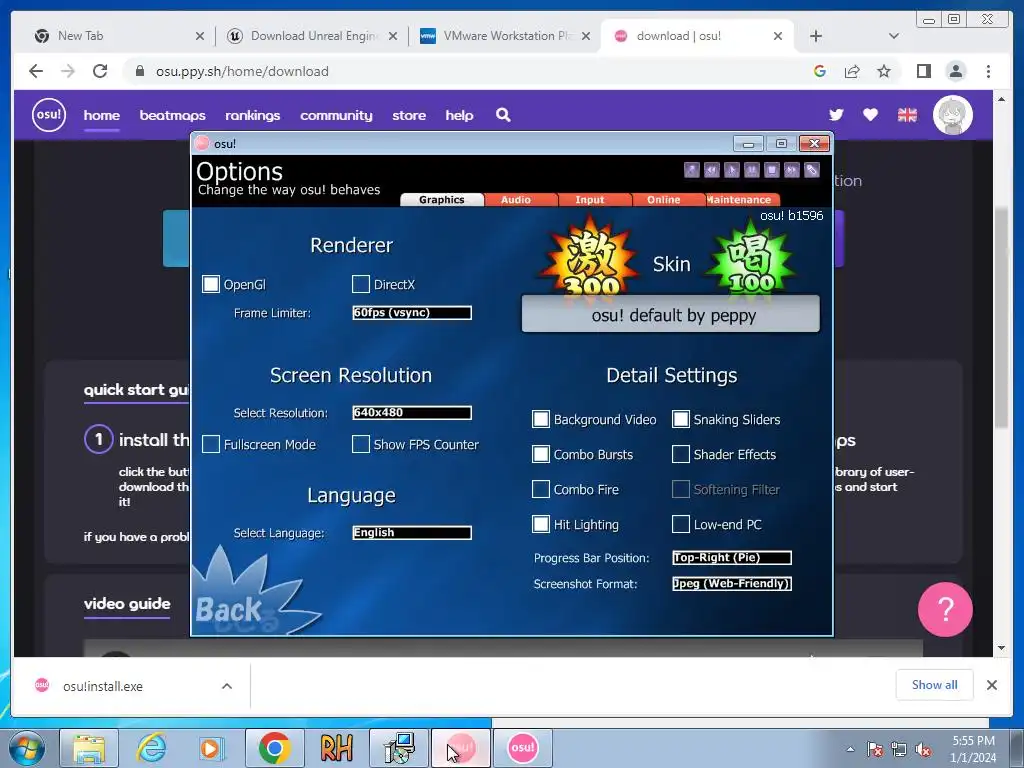Enable the OpenGl renderer checkbox
1024x768 pixels.
click(x=211, y=284)
